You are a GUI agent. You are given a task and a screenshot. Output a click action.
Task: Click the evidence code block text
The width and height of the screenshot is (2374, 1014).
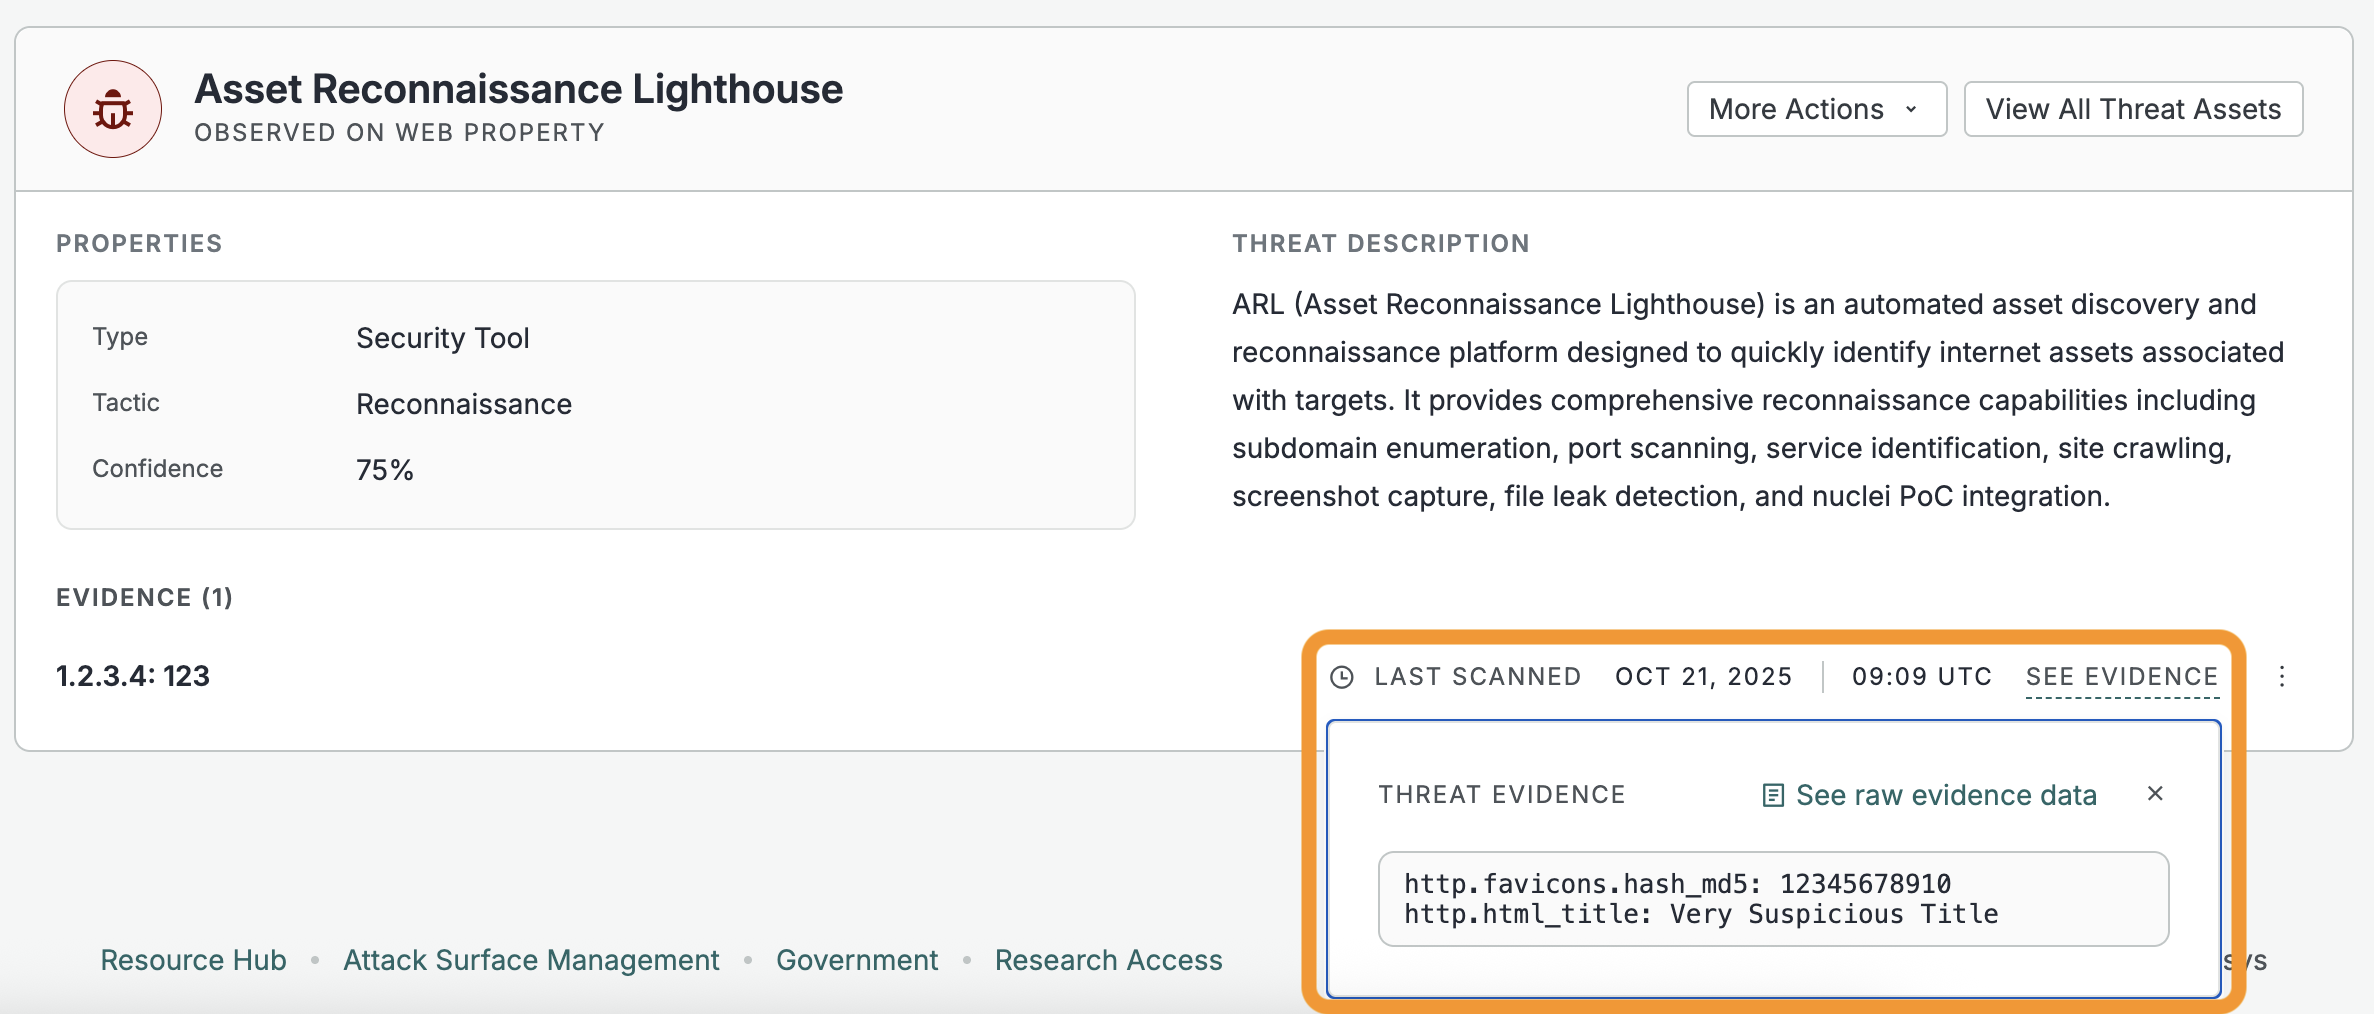1700,899
